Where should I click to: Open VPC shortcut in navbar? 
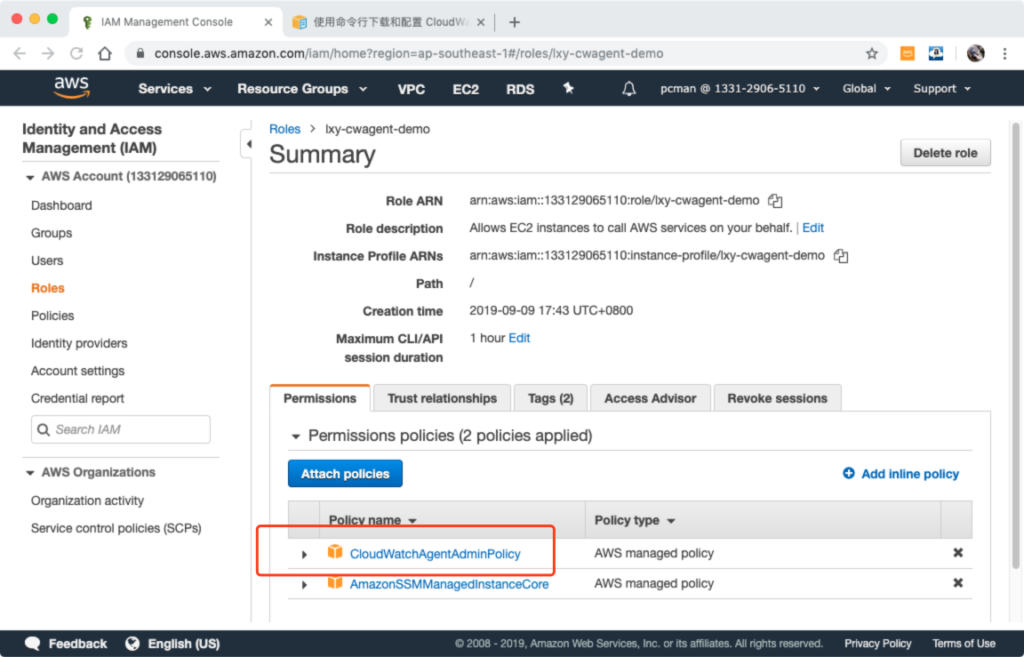411,89
